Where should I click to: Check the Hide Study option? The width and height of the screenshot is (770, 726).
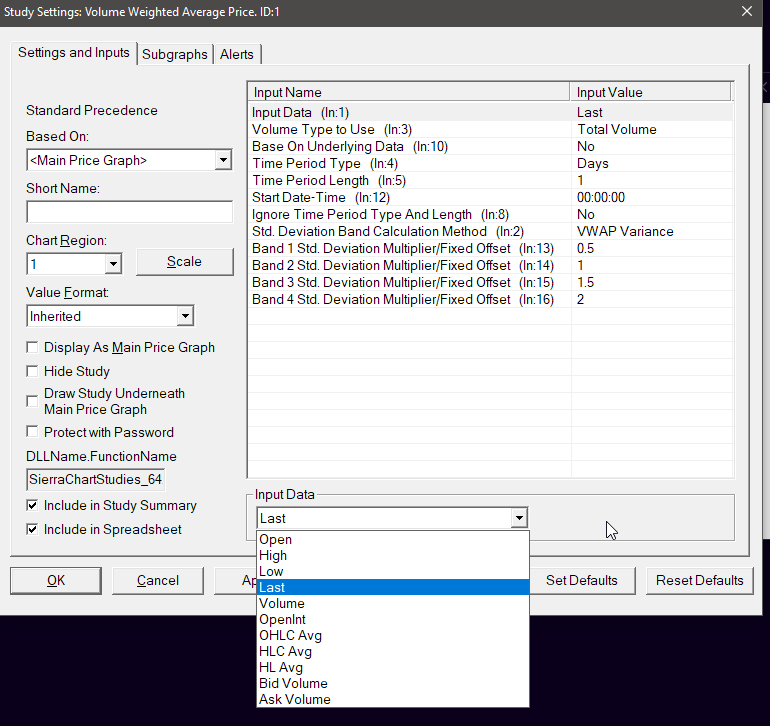click(x=33, y=372)
